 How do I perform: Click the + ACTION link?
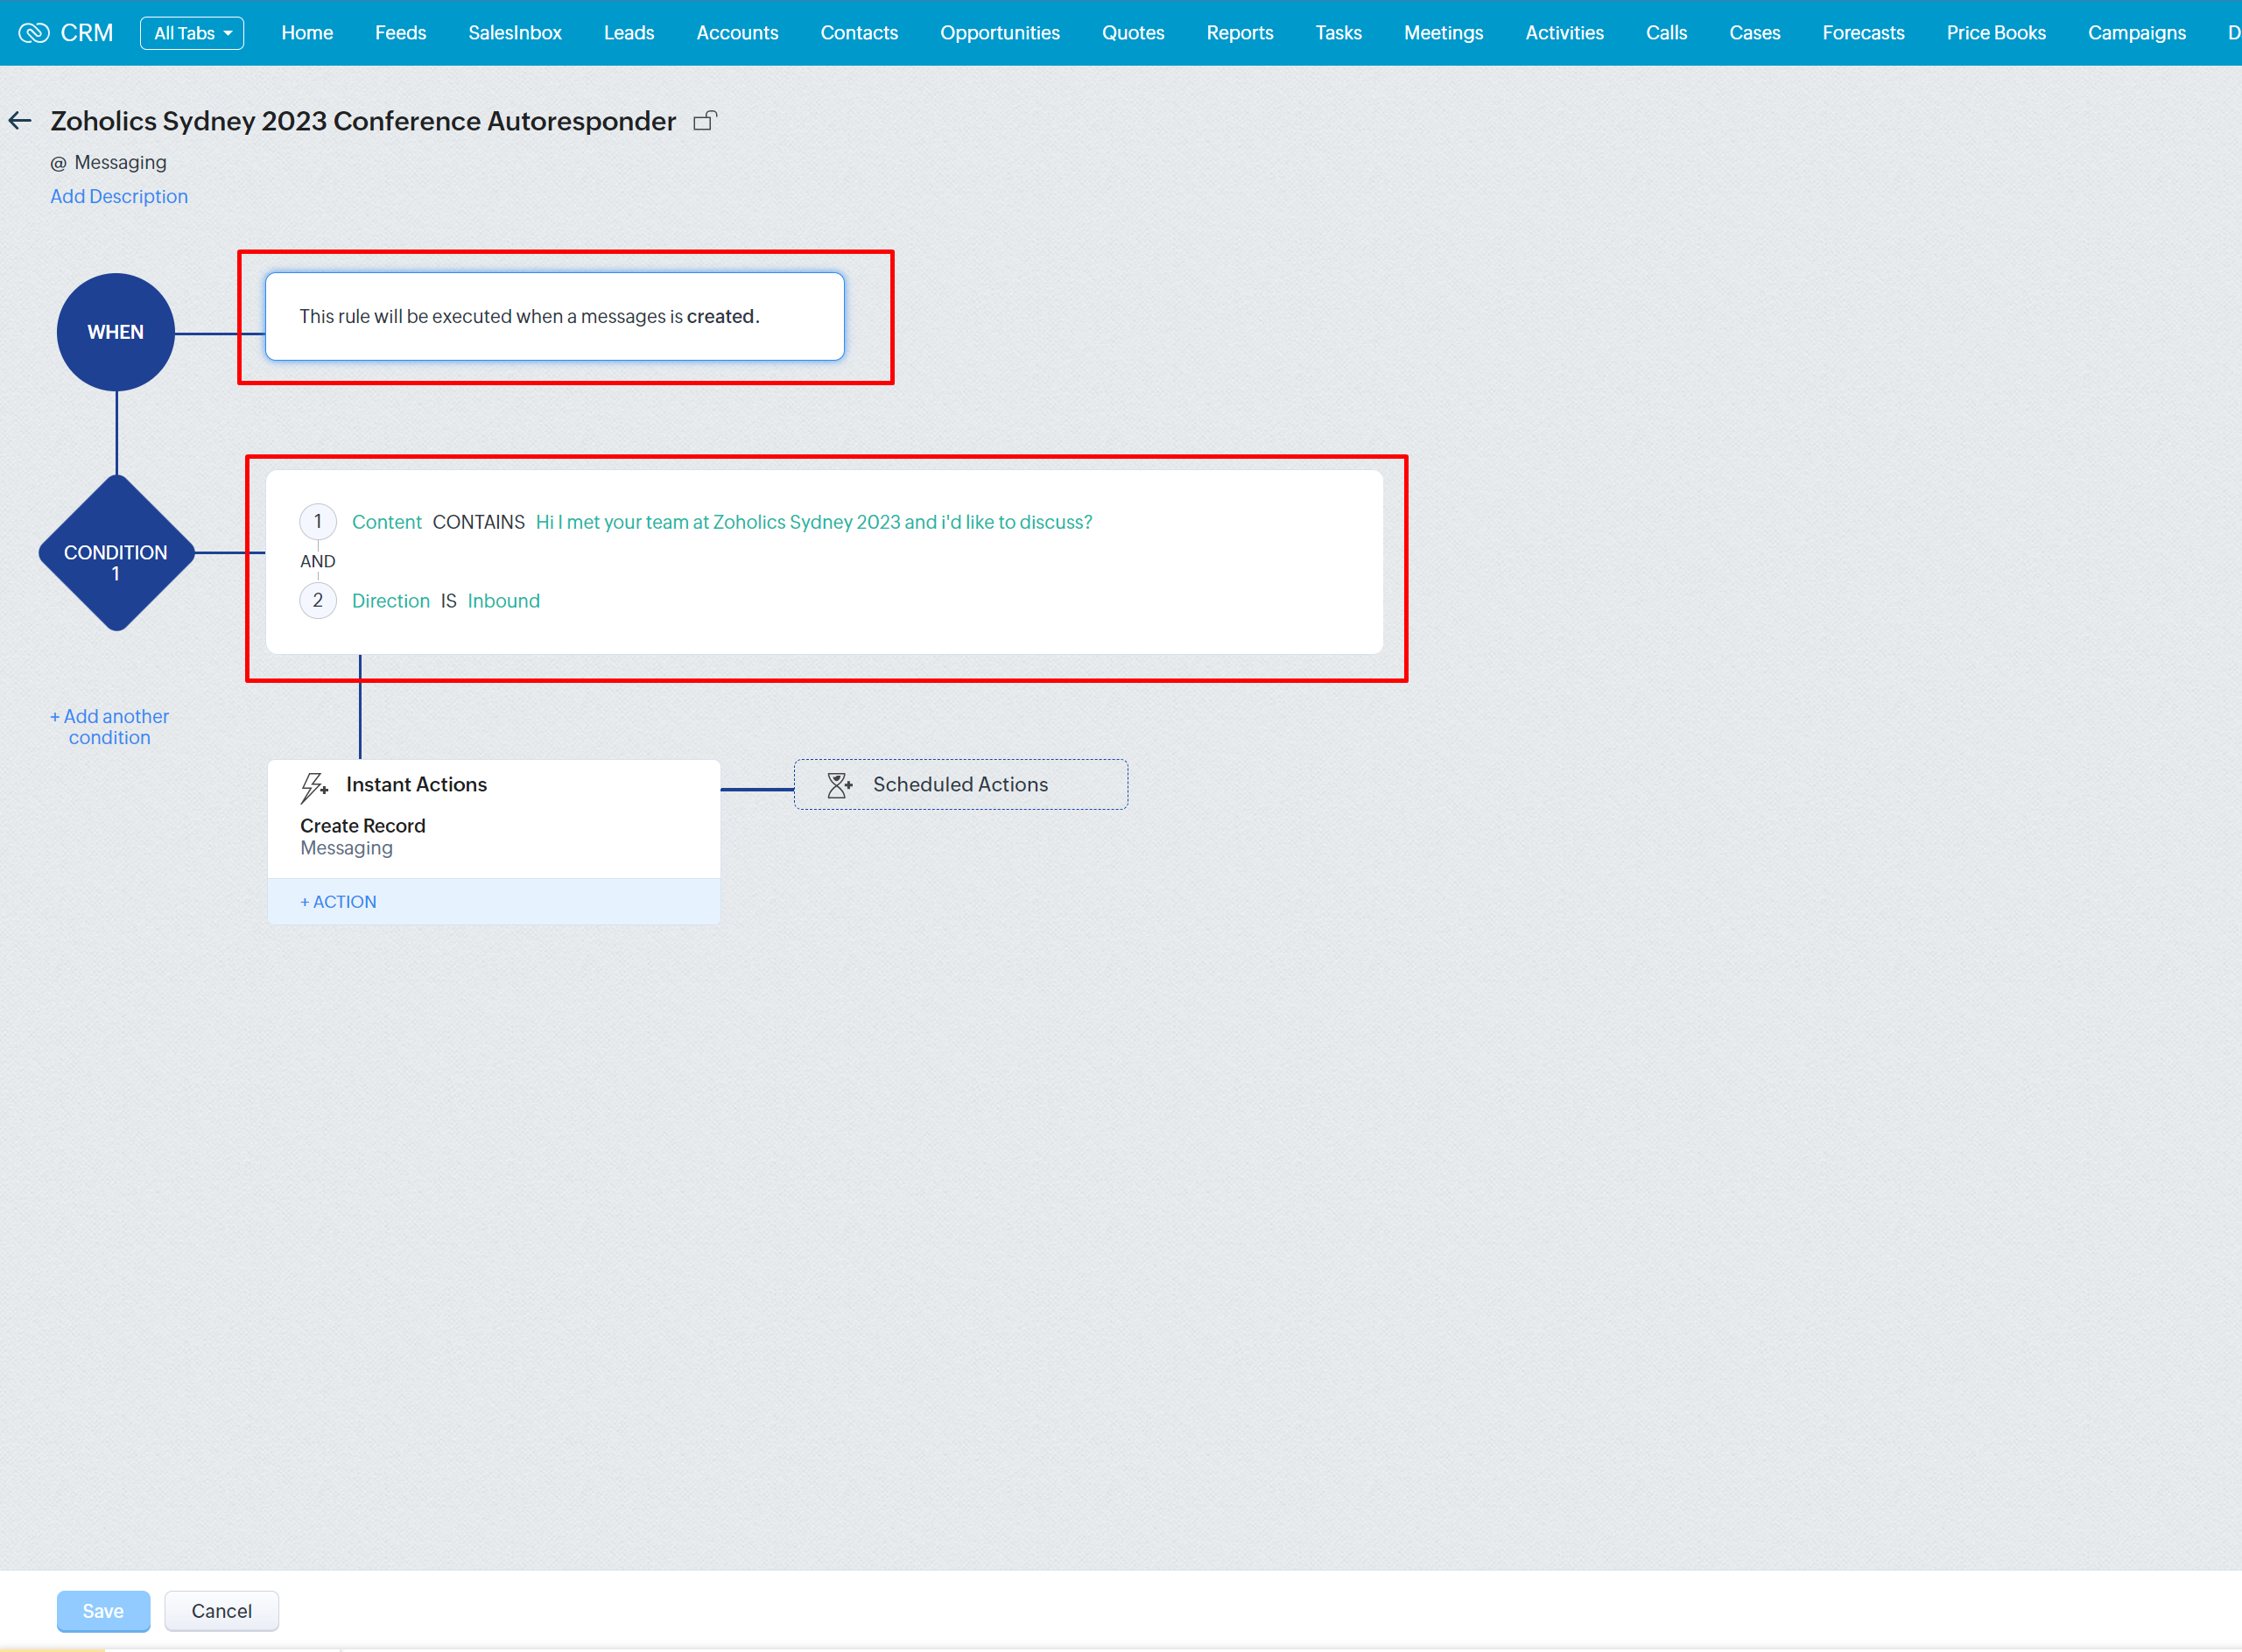click(x=339, y=902)
